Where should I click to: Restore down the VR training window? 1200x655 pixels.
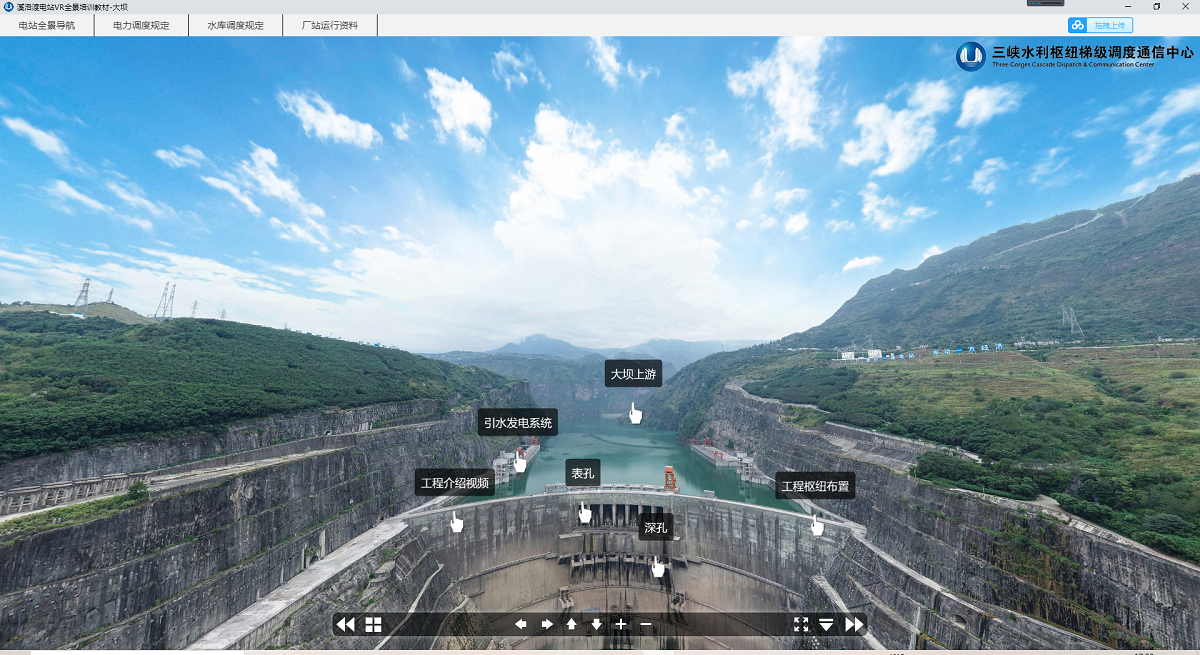tap(1157, 6)
